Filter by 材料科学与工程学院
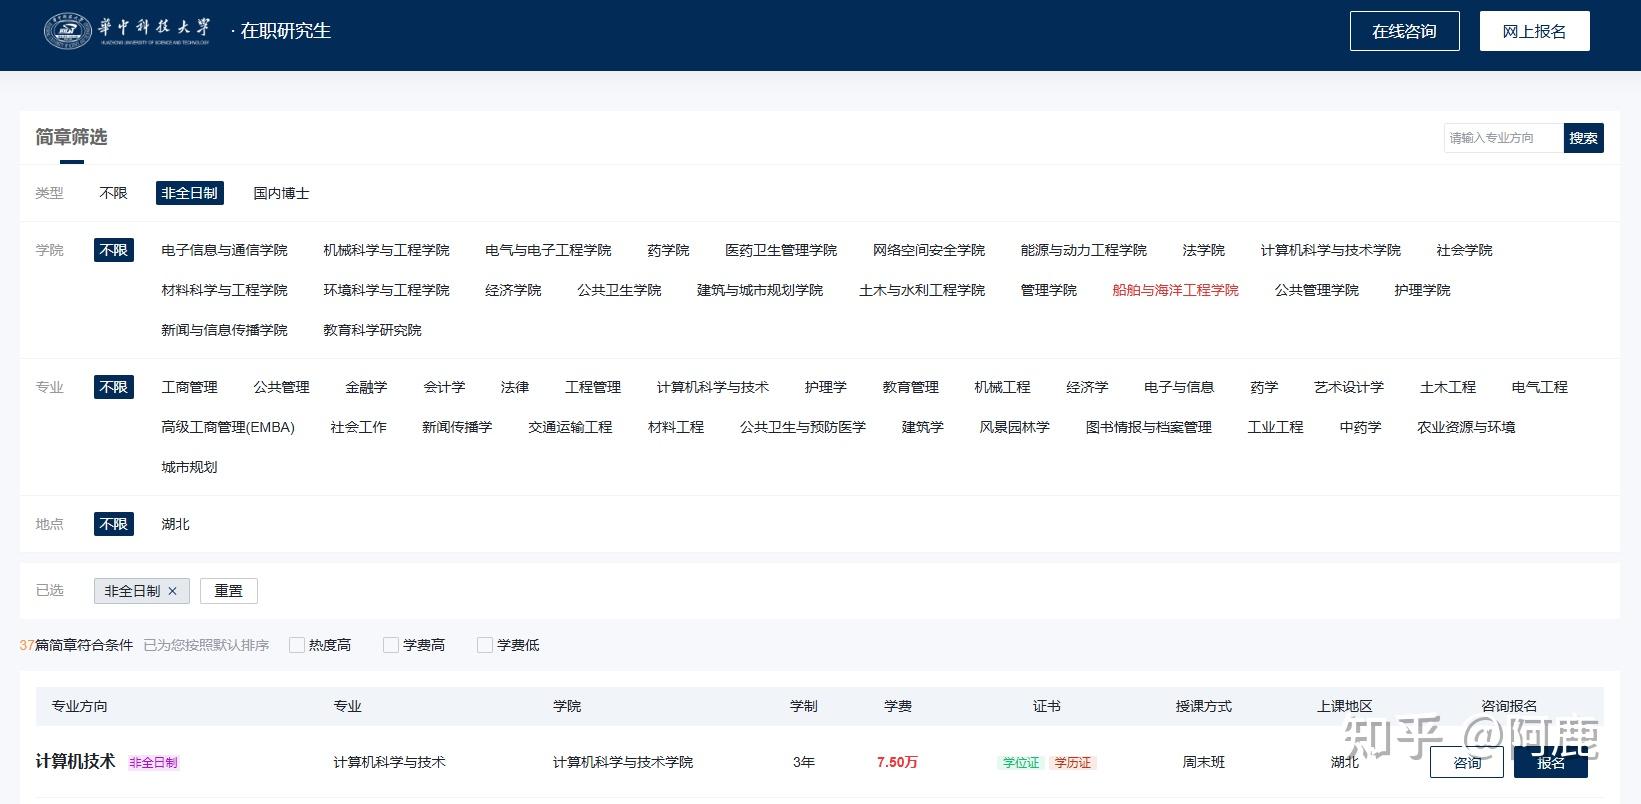The width and height of the screenshot is (1641, 804). pos(224,290)
